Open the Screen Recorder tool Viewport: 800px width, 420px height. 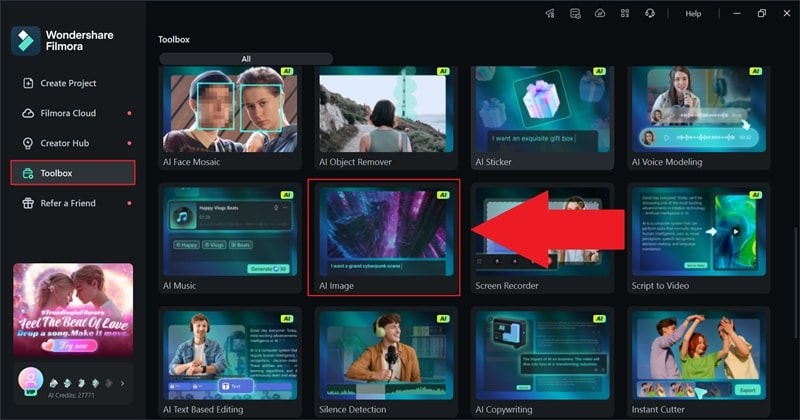(542, 238)
